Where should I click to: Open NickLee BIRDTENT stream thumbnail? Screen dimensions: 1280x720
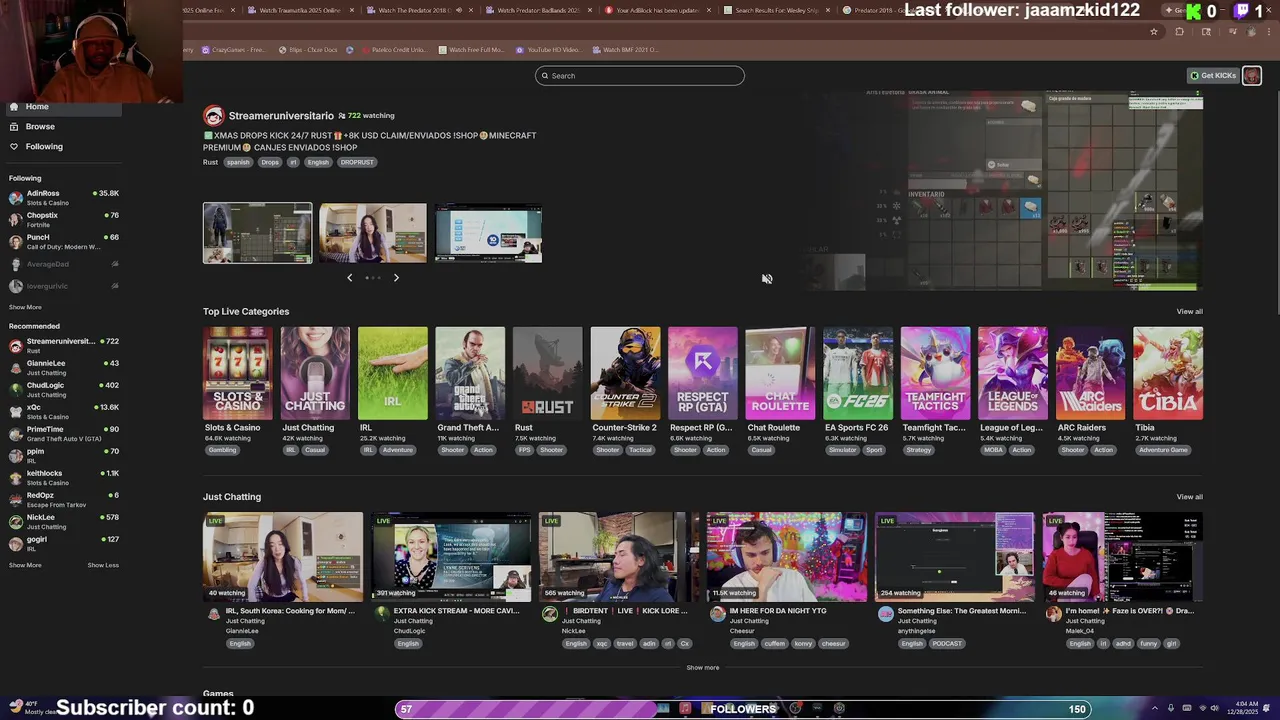point(619,557)
